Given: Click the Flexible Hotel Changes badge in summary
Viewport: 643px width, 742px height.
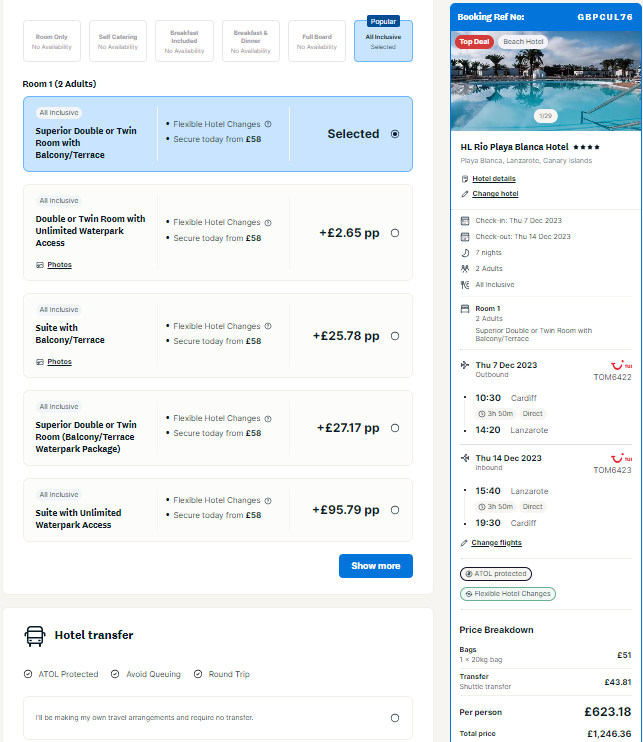Looking at the screenshot, I should [x=508, y=594].
